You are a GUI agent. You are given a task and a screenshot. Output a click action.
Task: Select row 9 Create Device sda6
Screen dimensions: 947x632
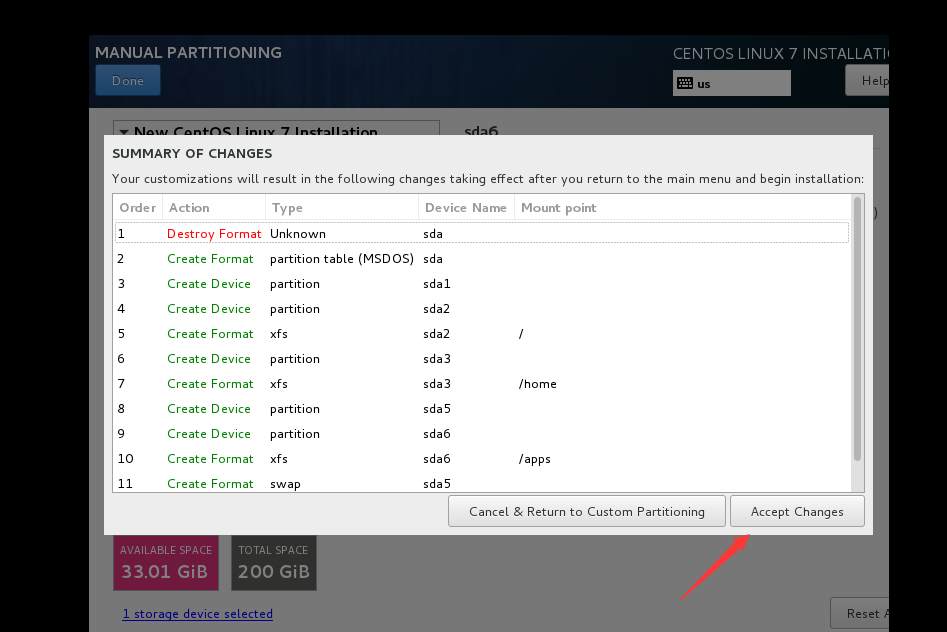tap(482, 433)
